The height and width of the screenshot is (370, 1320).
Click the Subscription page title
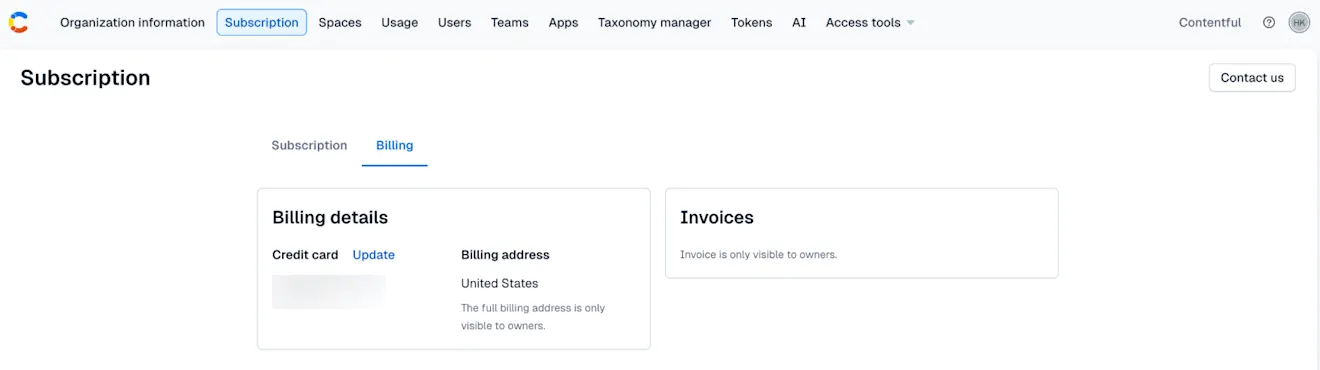click(x=85, y=78)
